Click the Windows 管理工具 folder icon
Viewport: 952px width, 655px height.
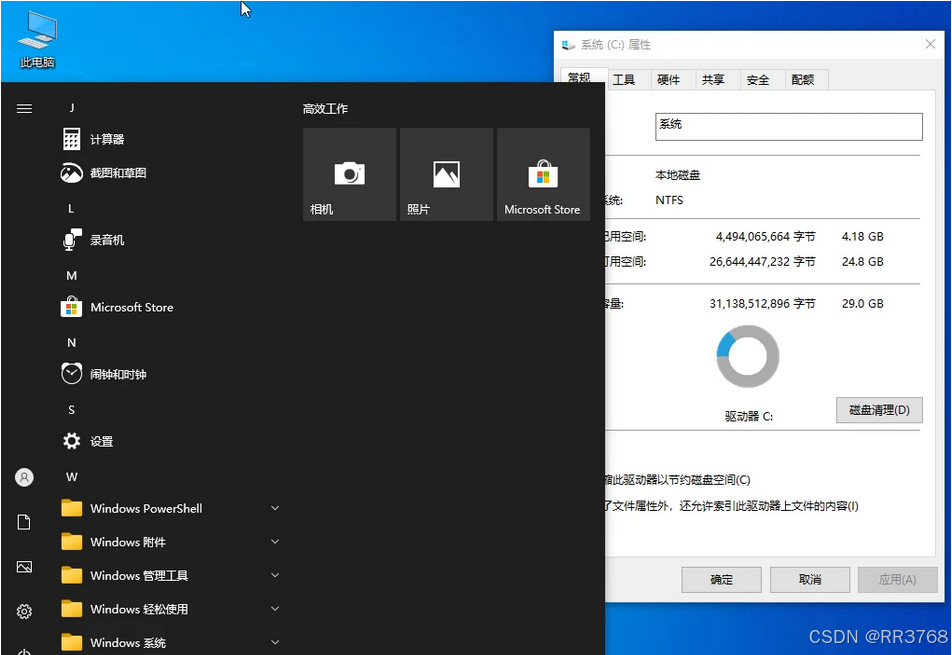[72, 575]
